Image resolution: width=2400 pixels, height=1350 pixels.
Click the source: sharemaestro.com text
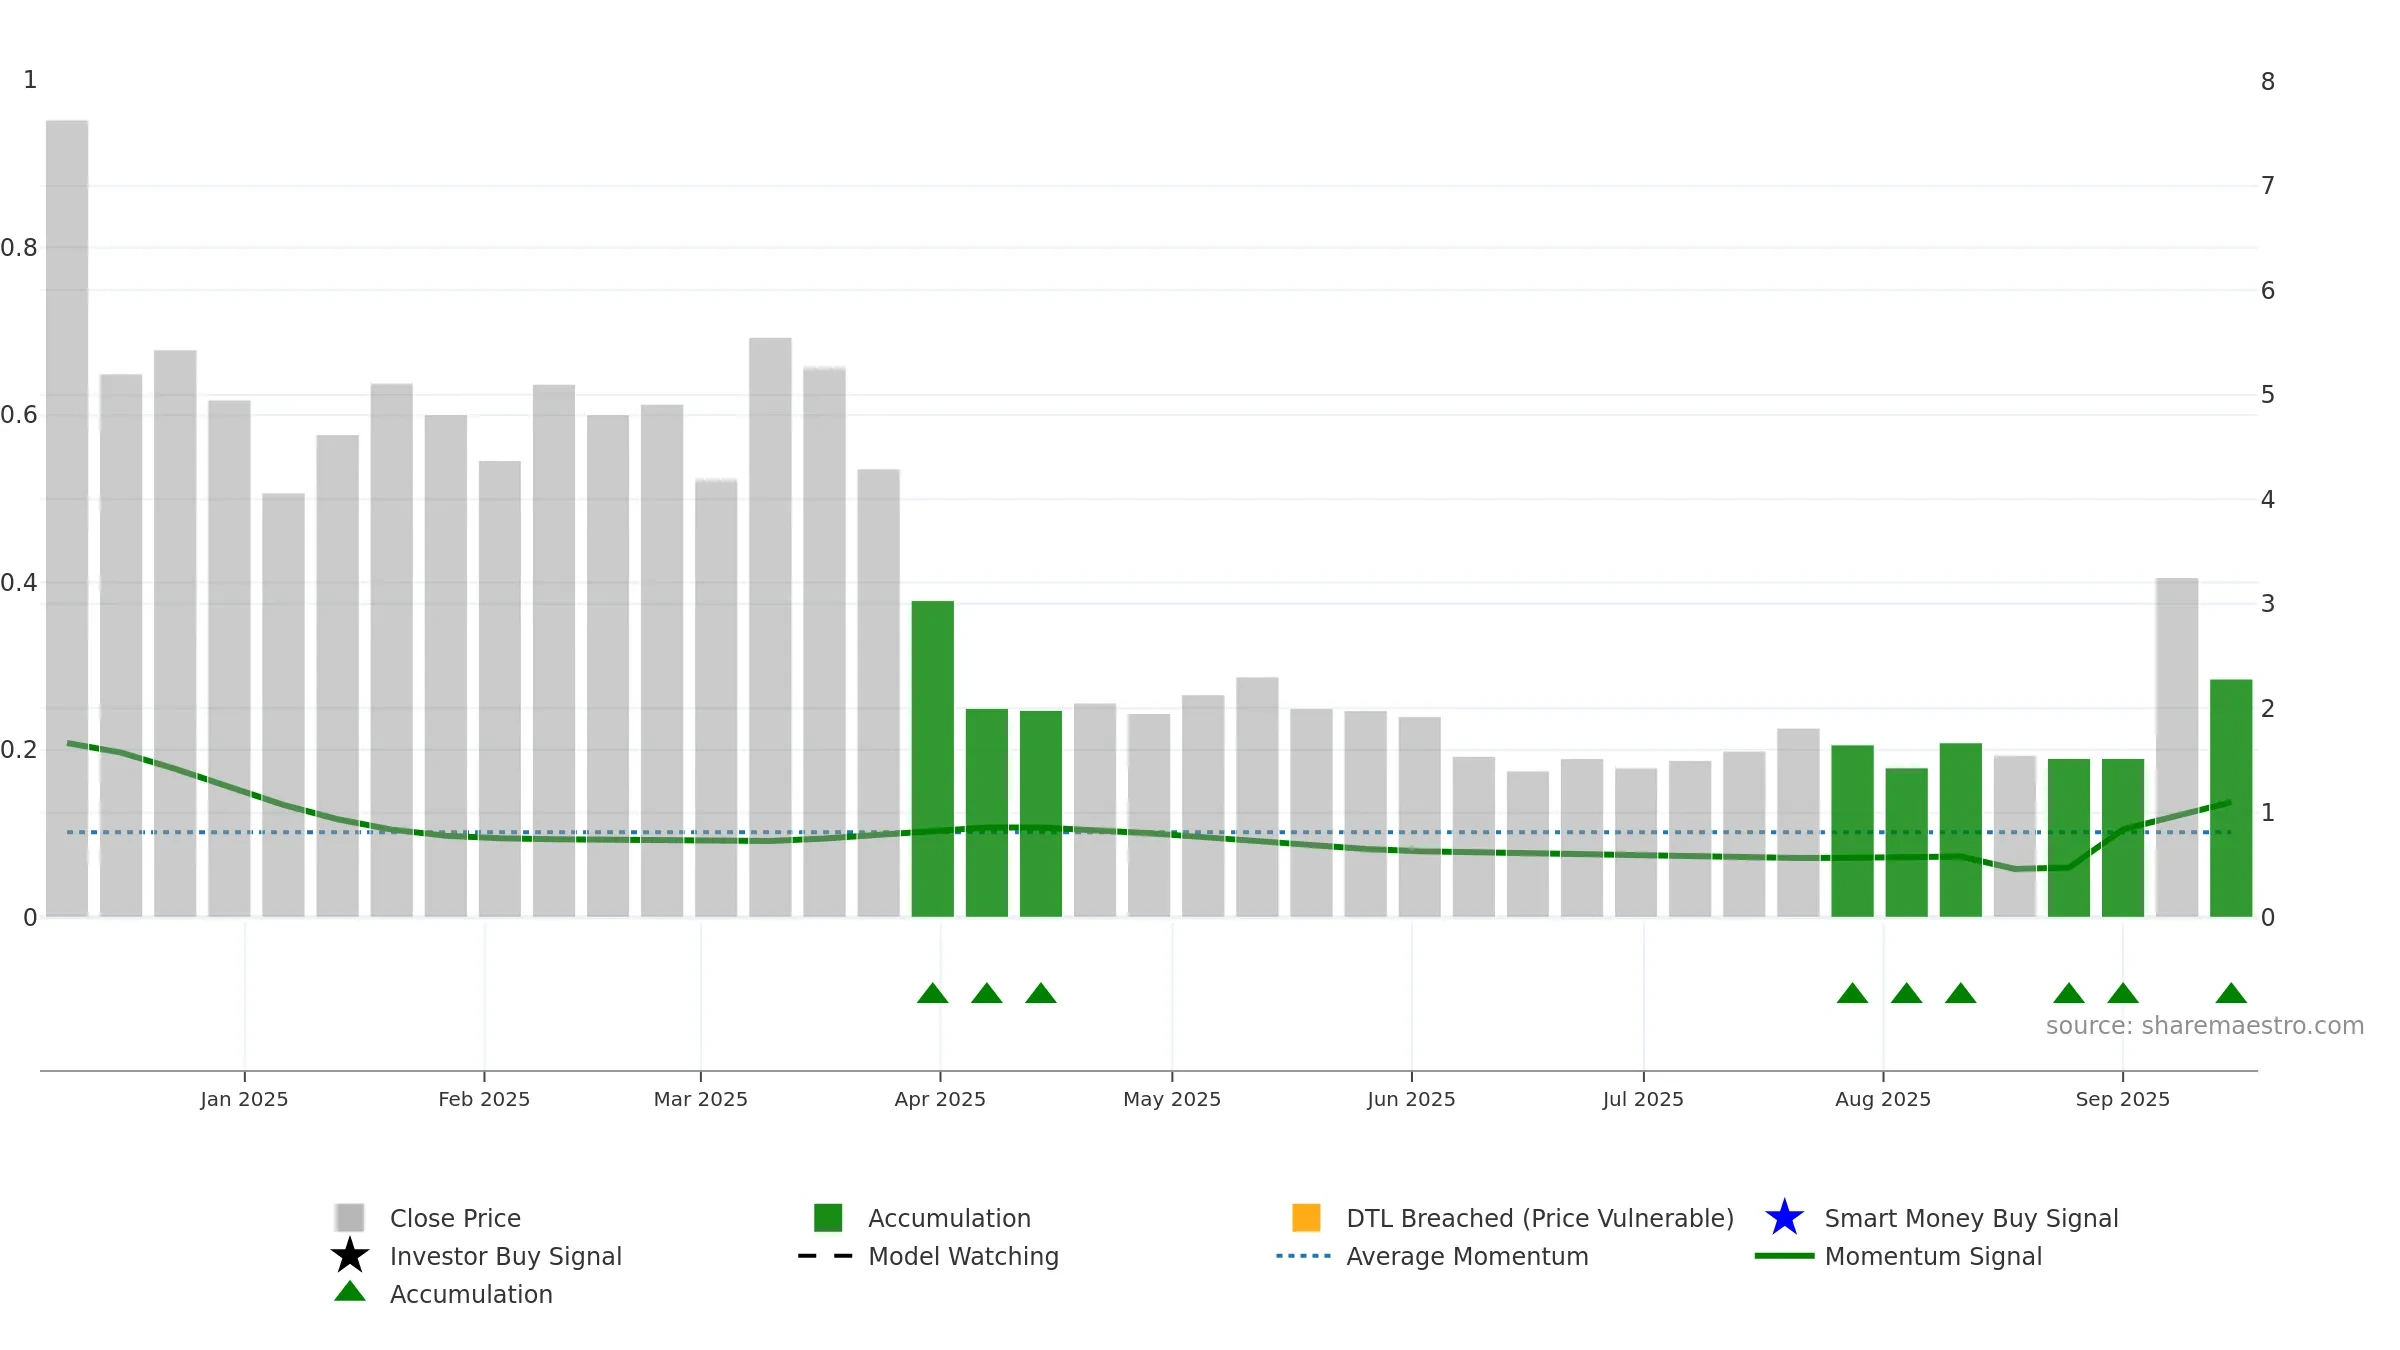[x=2205, y=1026]
